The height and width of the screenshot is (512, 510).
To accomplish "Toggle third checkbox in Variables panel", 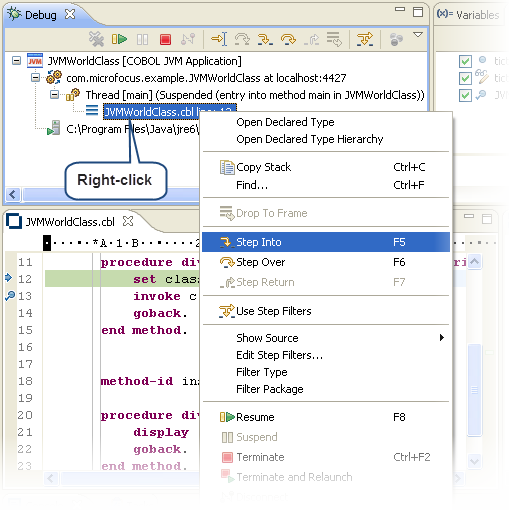I will 465,95.
